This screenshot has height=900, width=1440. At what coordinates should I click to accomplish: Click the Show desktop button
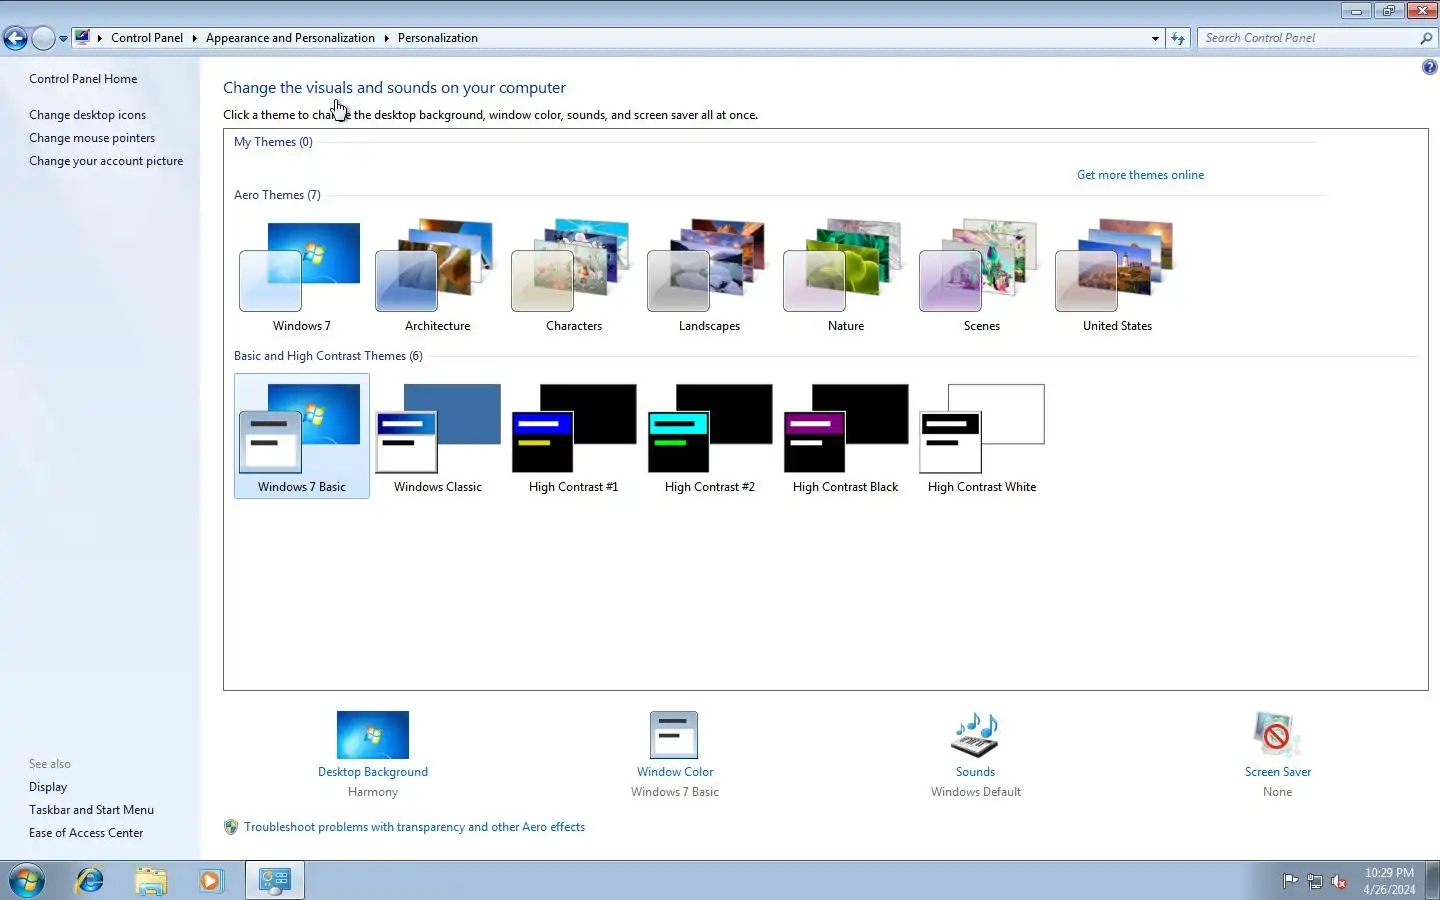point(1432,881)
